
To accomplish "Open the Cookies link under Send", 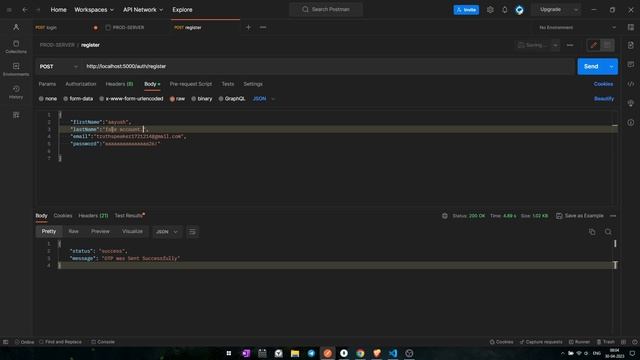I will pyautogui.click(x=603, y=84).
